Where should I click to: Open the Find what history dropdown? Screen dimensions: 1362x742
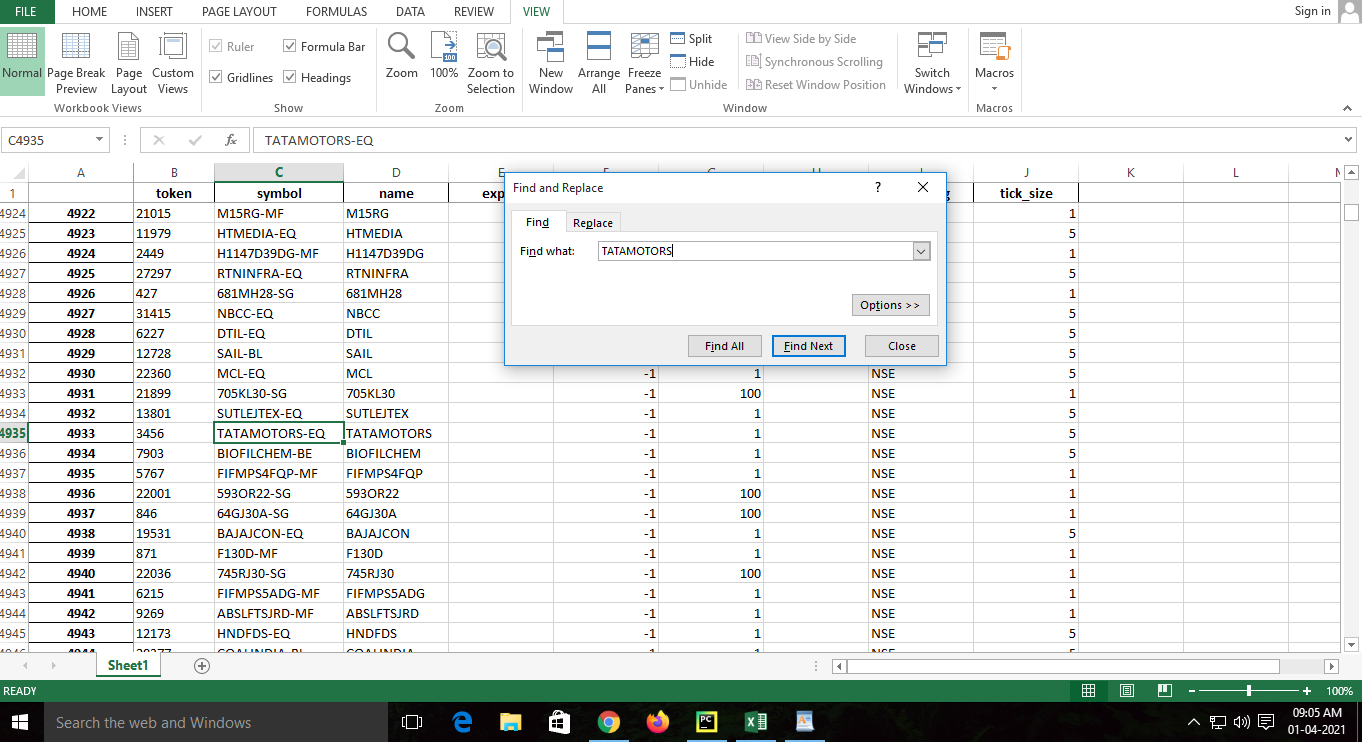[922, 252]
